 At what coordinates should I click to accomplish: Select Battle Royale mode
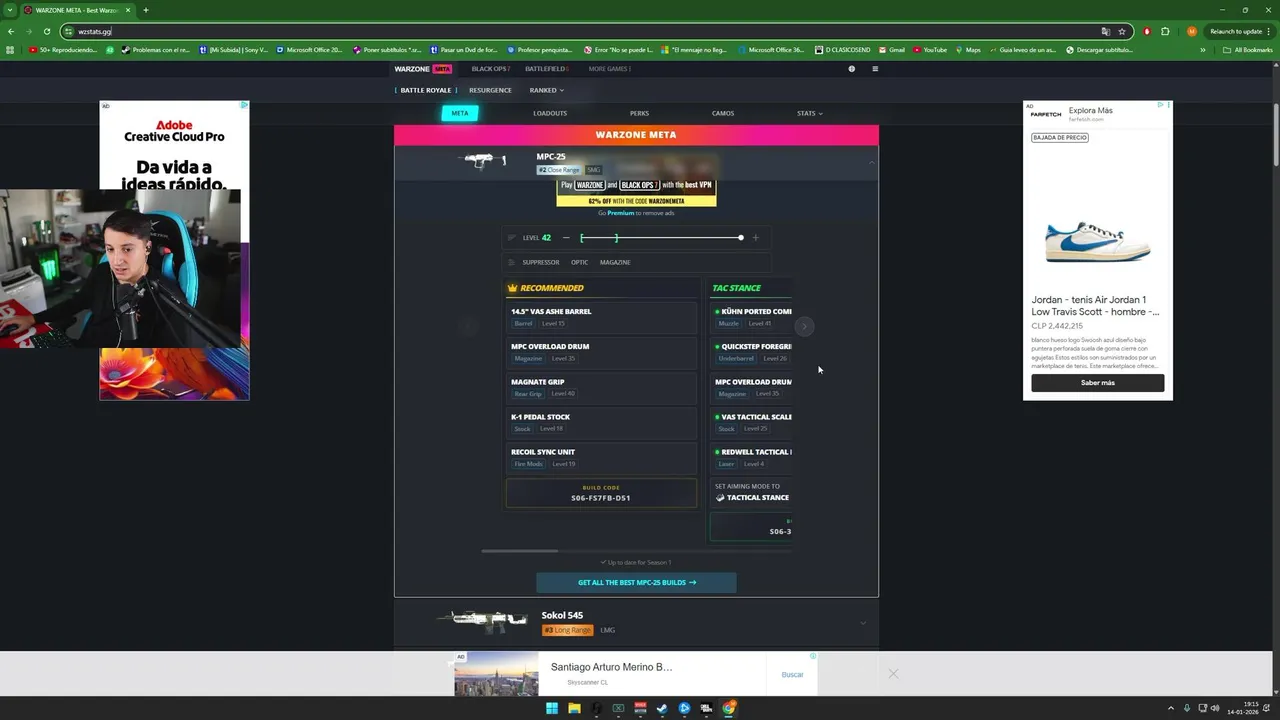(x=425, y=90)
